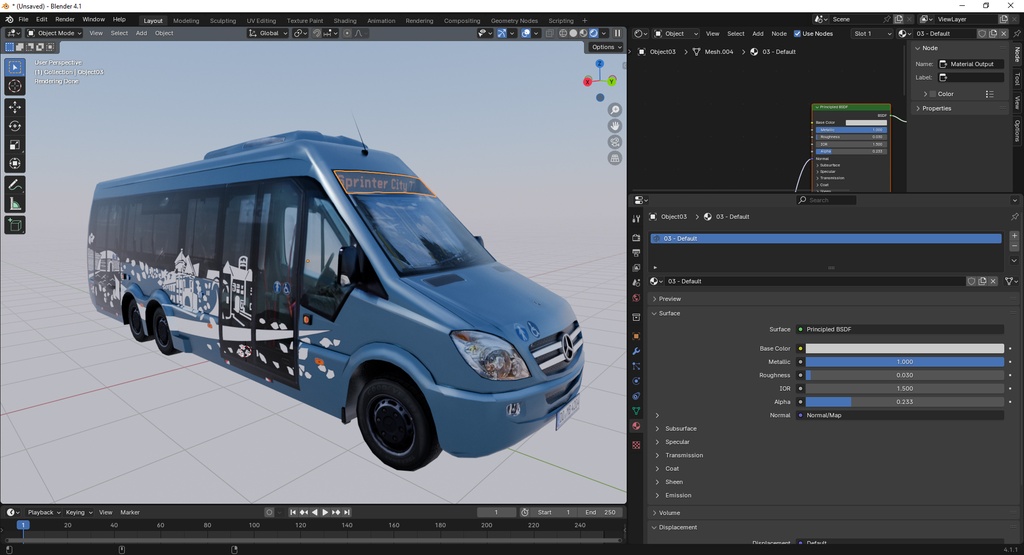
Task: Select the Cursor tool in viewport toolbar
Action: pos(15,86)
